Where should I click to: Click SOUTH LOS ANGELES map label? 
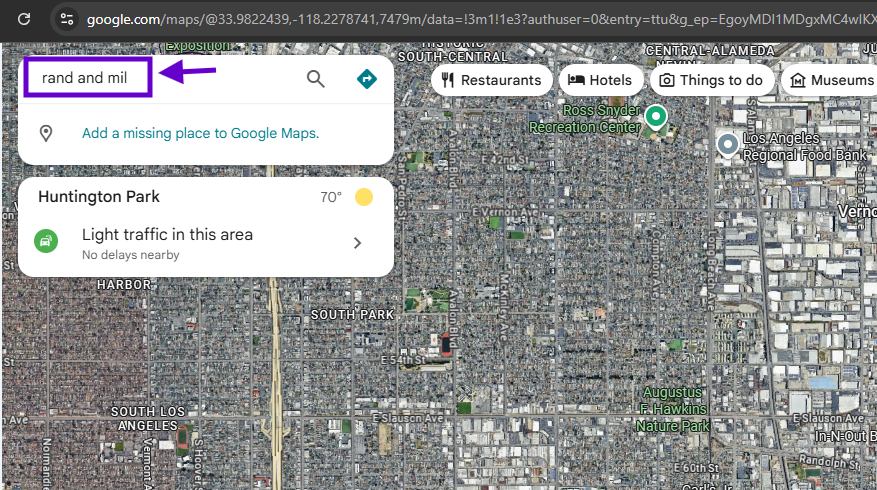(x=148, y=418)
